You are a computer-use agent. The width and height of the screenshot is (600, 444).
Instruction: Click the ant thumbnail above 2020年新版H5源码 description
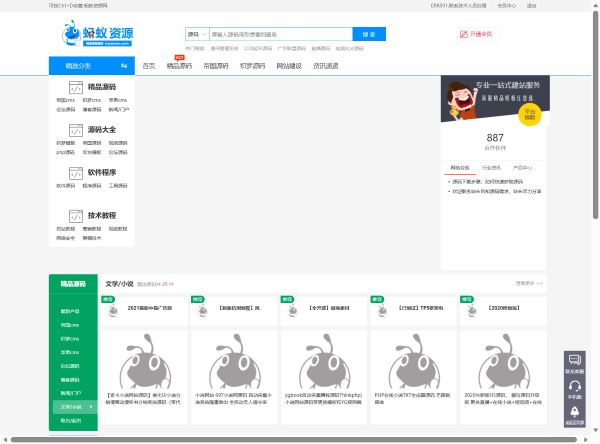pos(503,361)
